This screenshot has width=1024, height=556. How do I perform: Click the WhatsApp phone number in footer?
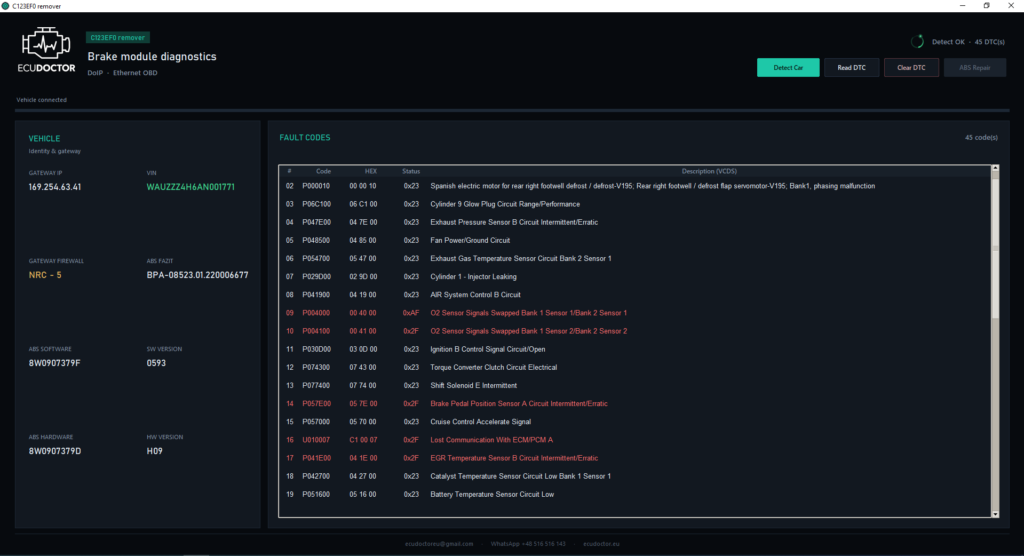tap(528, 544)
